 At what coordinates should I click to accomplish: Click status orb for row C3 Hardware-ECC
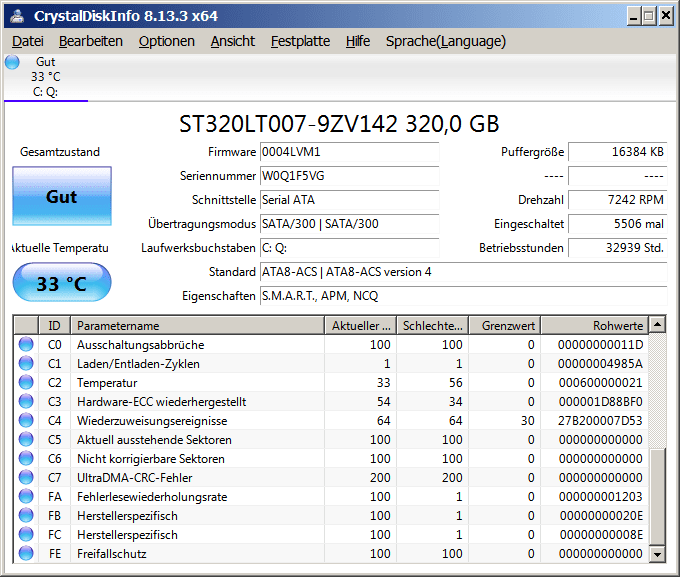pos(26,402)
